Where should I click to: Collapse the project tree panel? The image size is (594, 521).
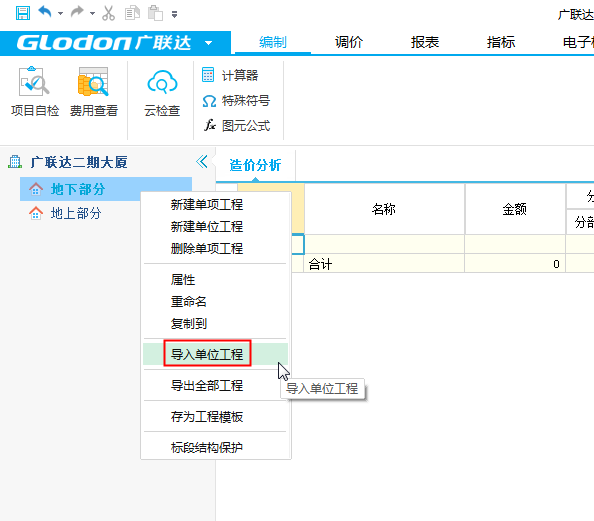pos(202,161)
